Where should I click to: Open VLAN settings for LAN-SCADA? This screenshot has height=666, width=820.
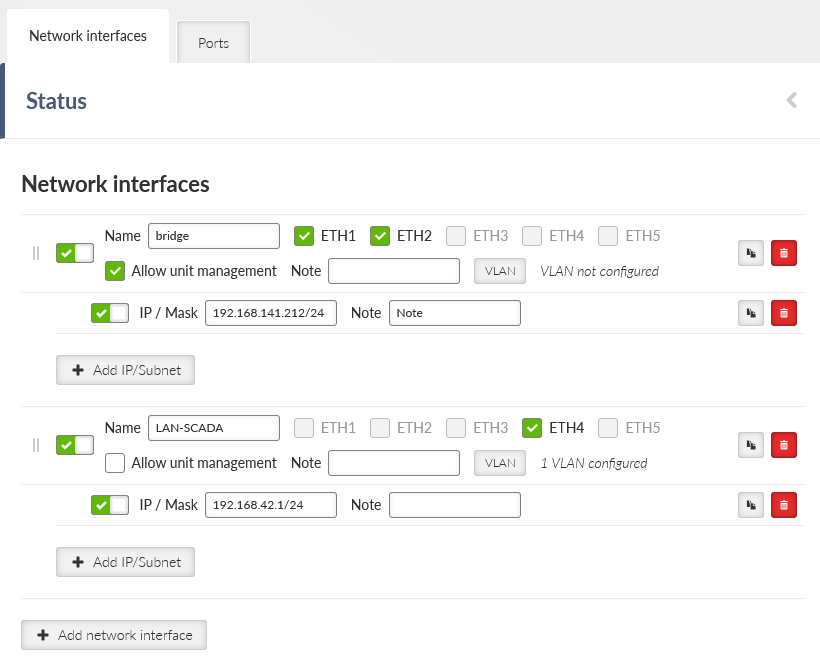(500, 463)
